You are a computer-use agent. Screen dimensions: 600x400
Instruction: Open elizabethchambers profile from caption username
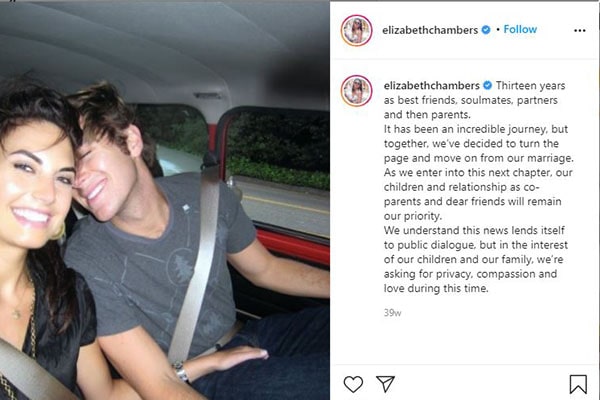click(x=432, y=86)
